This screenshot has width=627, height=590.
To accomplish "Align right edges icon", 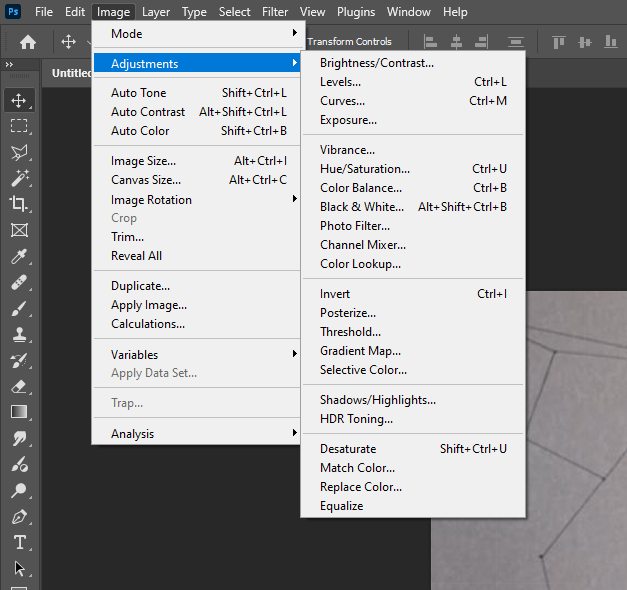I will (x=481, y=42).
